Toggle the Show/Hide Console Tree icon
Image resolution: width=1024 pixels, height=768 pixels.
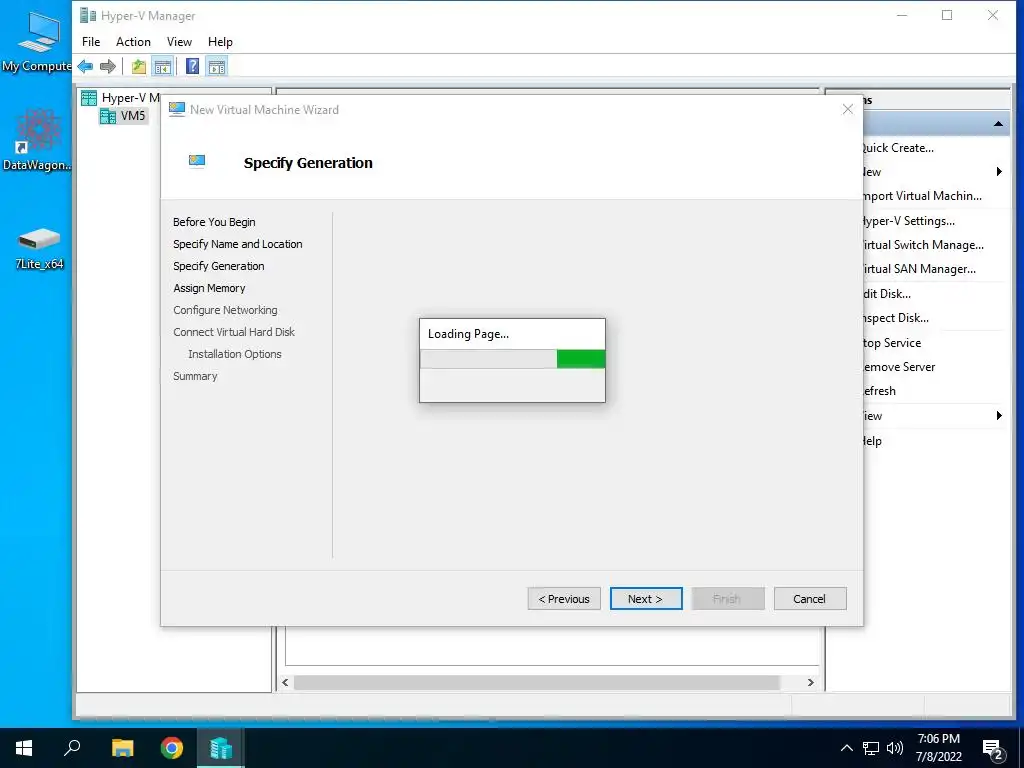[x=162, y=66]
